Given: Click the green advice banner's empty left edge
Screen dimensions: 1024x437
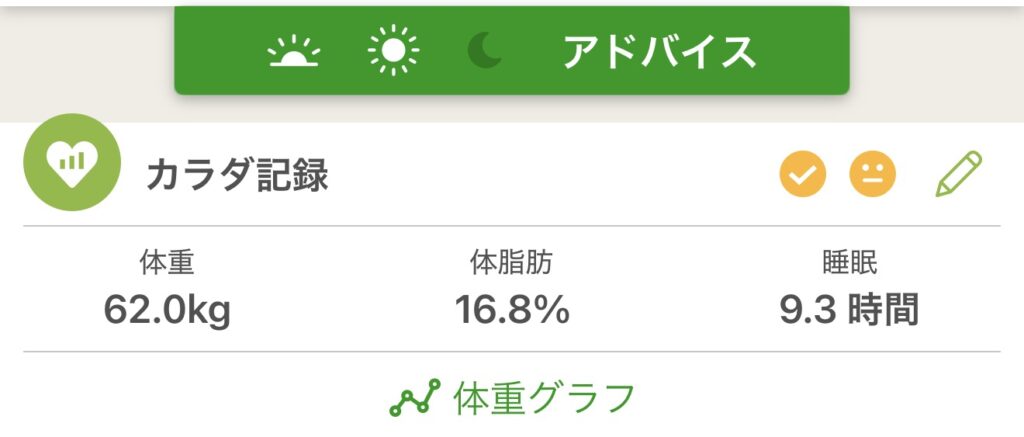Looking at the screenshot, I should [x=215, y=50].
